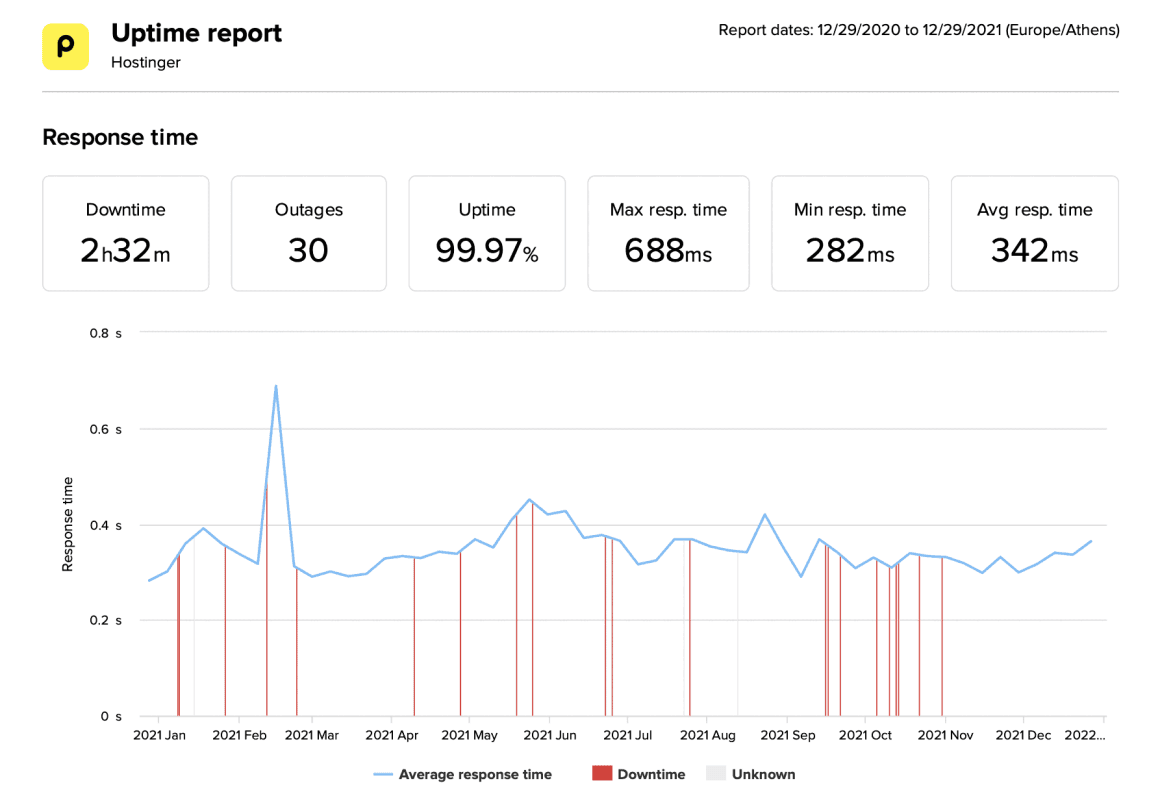This screenshot has height=796, width=1160.
Task: Click the yellow Pingdom logo icon
Action: 65,46
